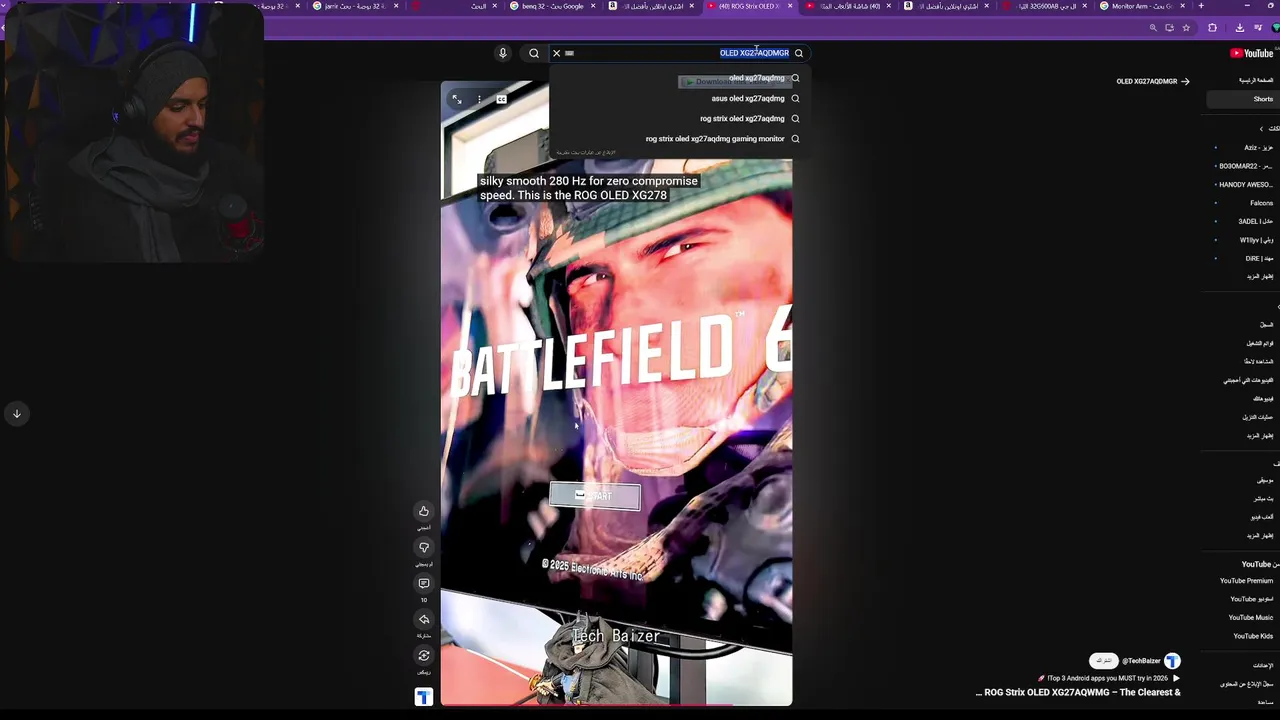The height and width of the screenshot is (720, 1280).
Task: Open 'السجل' history in sidebar
Action: (x=1266, y=324)
